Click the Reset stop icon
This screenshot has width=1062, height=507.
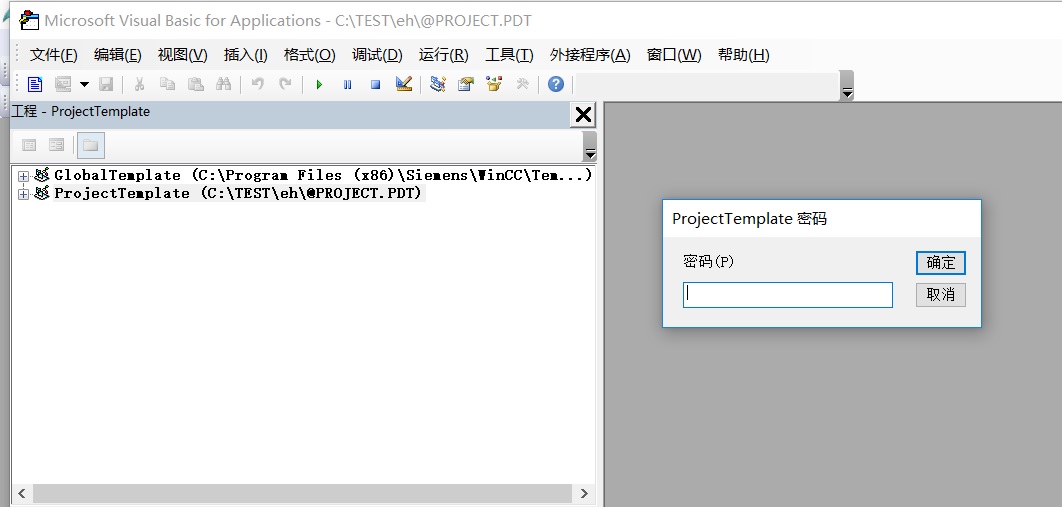(375, 85)
